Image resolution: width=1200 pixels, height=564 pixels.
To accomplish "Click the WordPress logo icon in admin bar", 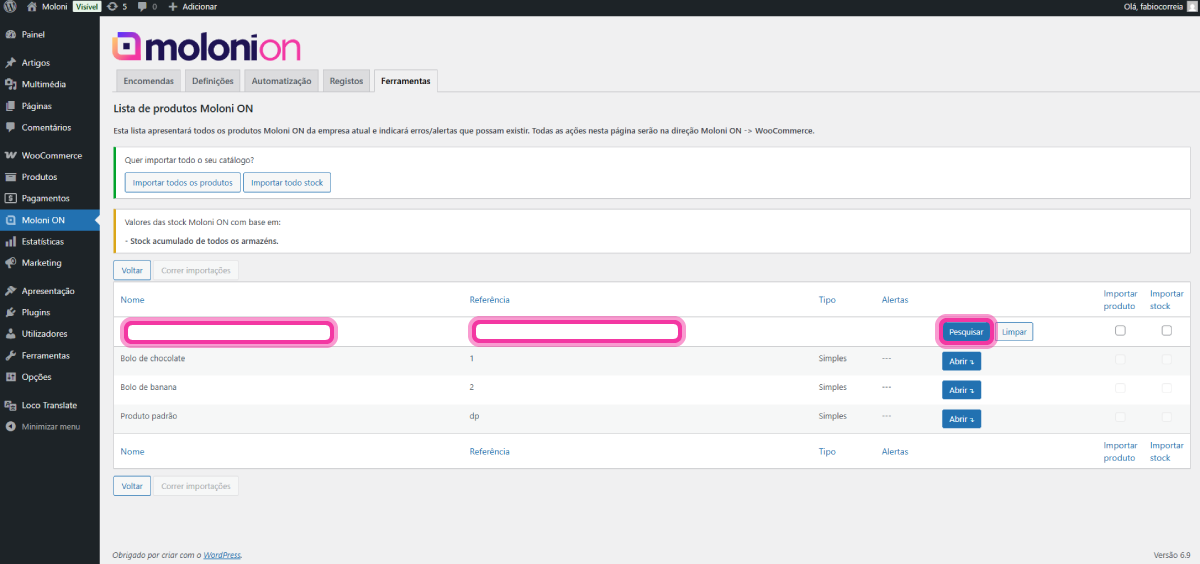I will [10, 7].
